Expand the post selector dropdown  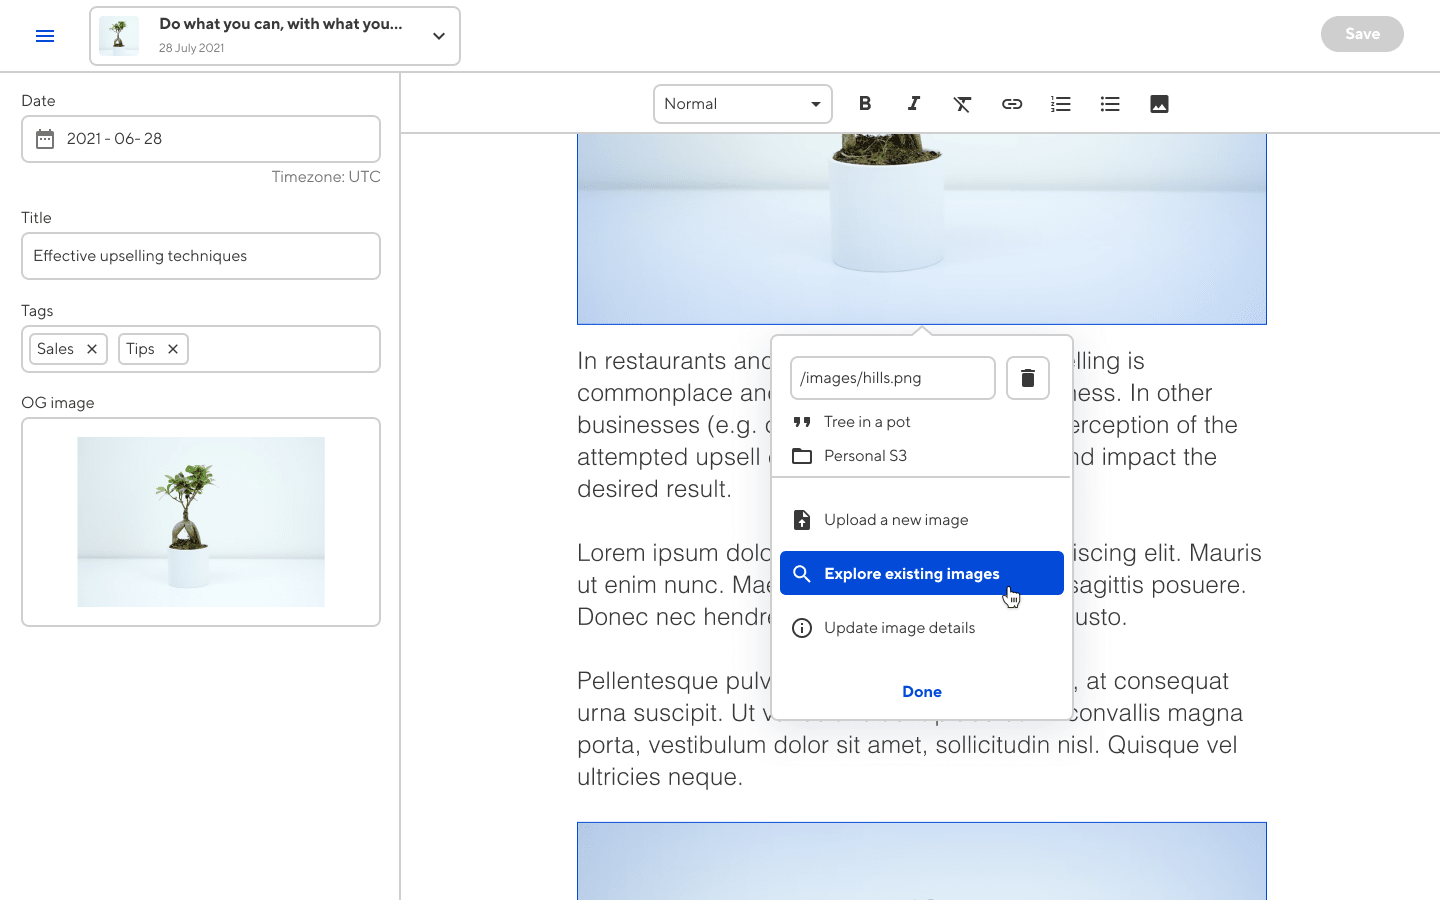438,36
